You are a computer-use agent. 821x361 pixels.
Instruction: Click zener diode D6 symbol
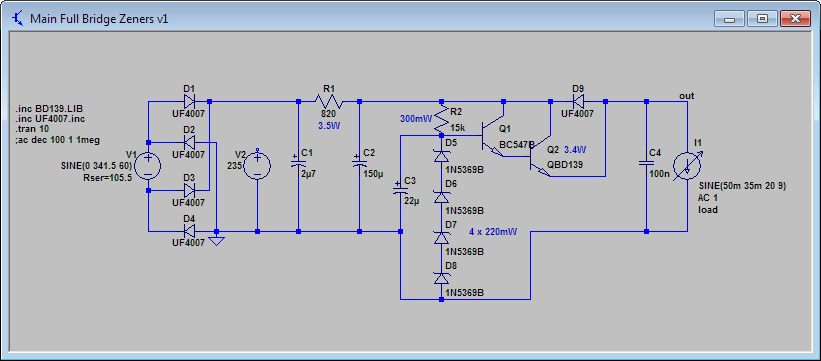[441, 196]
